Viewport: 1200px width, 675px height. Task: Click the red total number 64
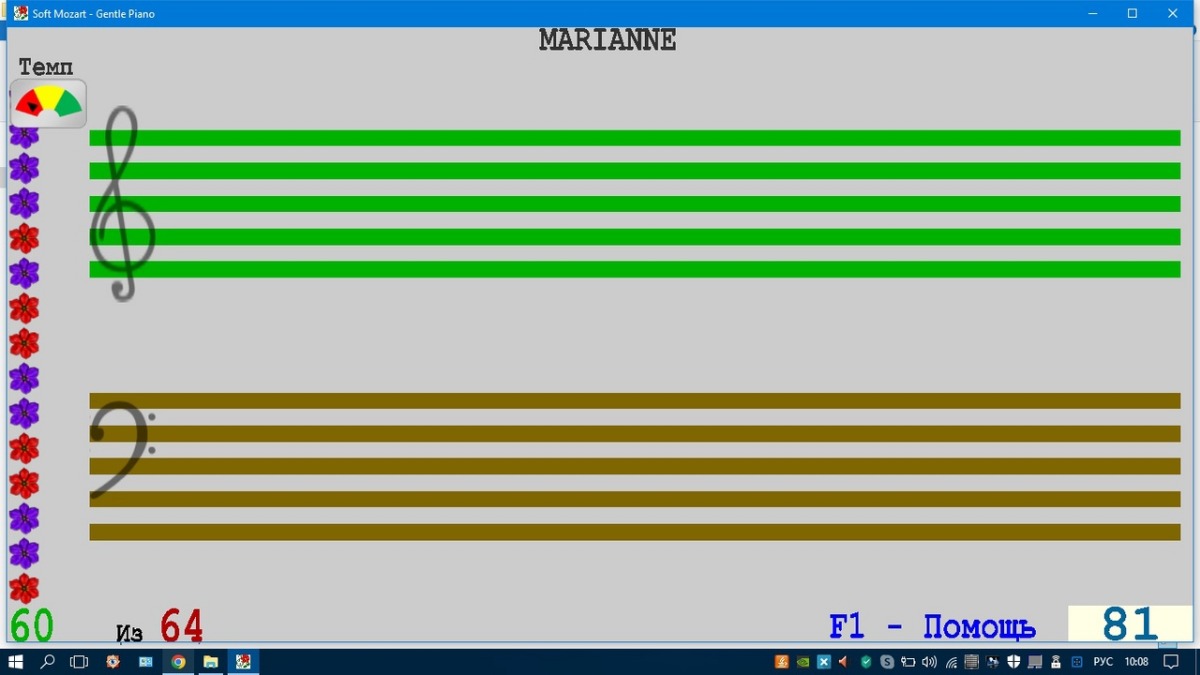181,627
